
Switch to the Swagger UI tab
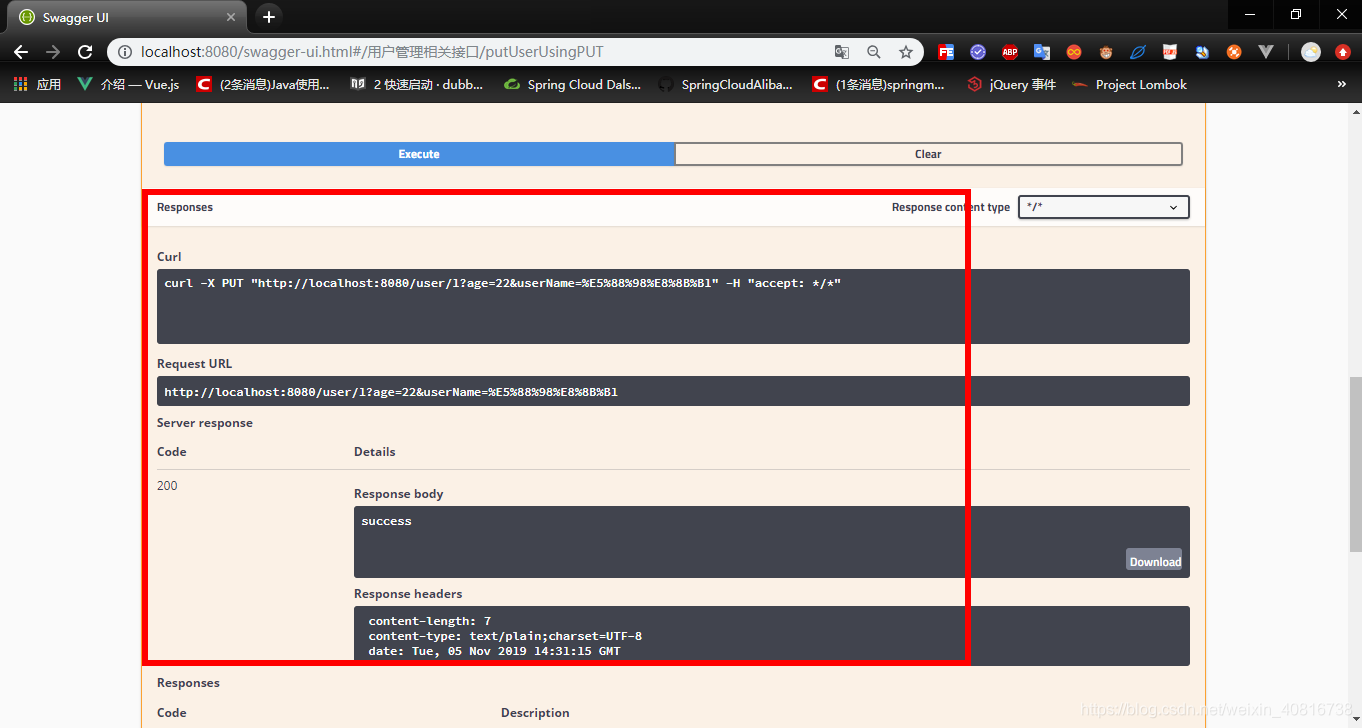125,17
